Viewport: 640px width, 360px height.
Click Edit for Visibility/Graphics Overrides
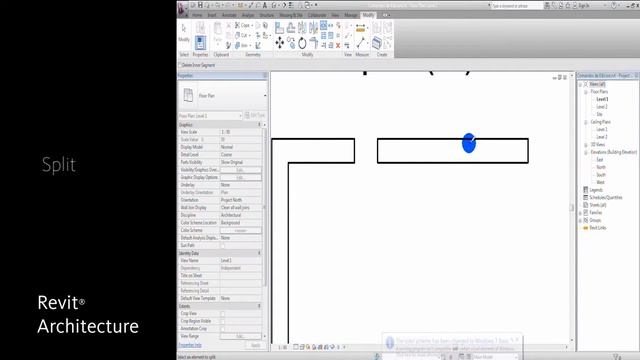click(x=240, y=170)
